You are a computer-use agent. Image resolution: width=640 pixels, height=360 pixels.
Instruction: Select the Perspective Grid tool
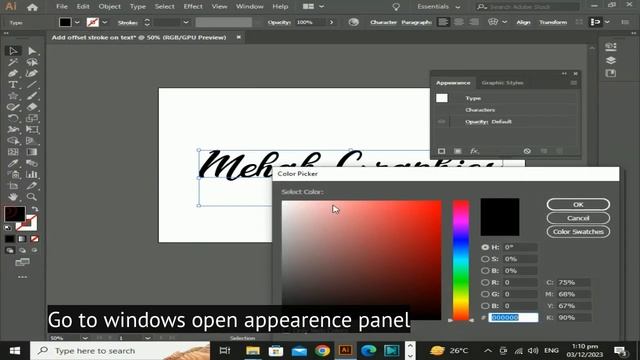pyautogui.click(x=32, y=141)
